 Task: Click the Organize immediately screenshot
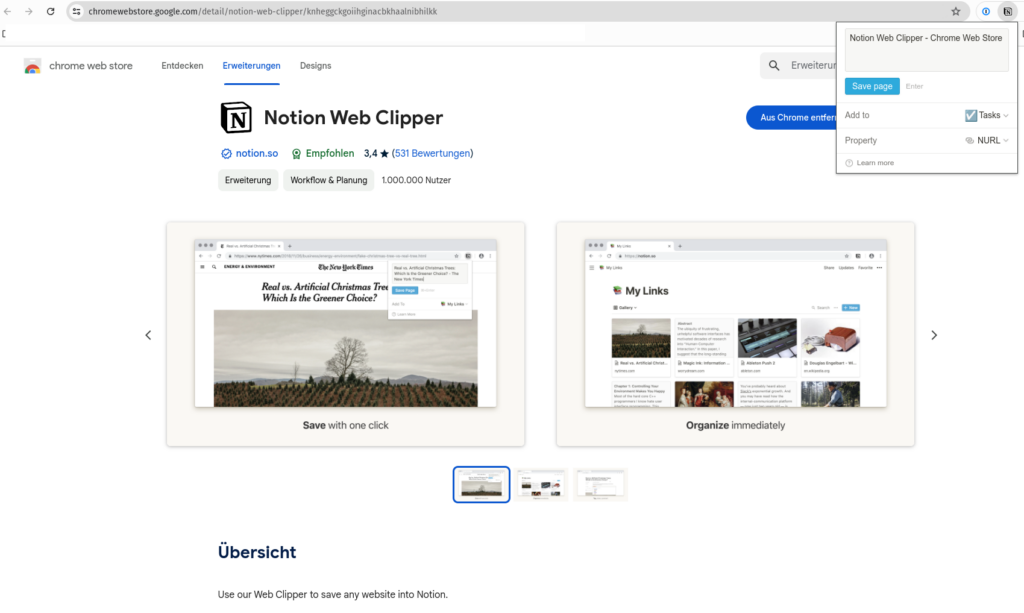tap(735, 334)
